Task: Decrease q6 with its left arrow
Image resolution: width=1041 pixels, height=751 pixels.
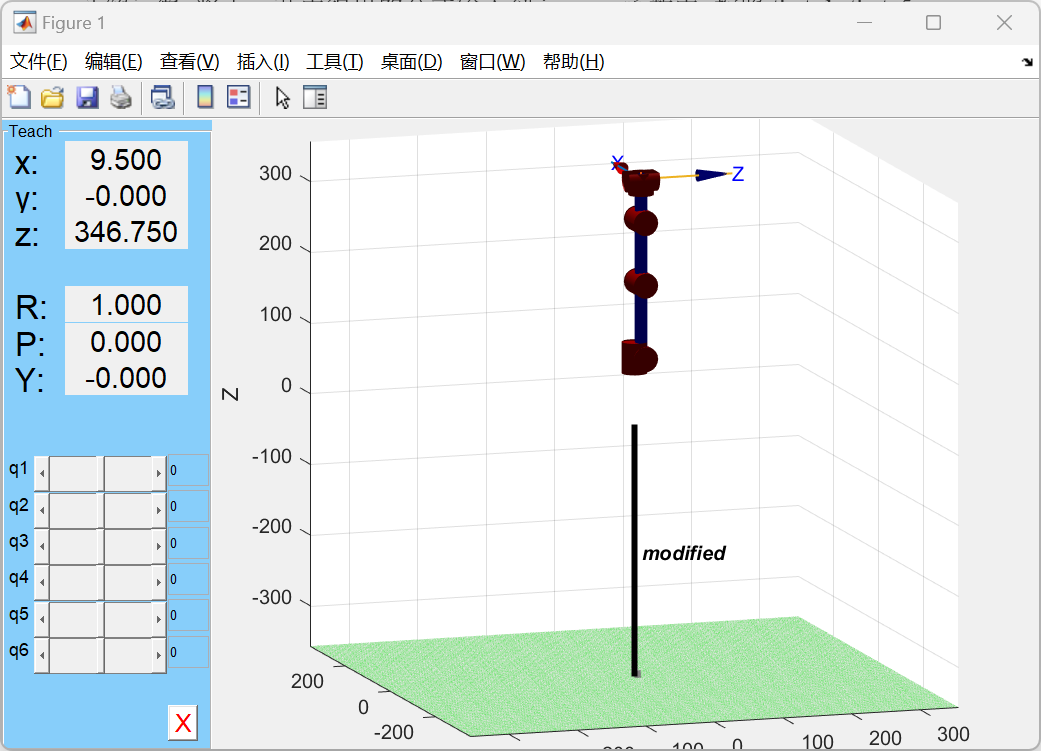Action: pyautogui.click(x=42, y=655)
